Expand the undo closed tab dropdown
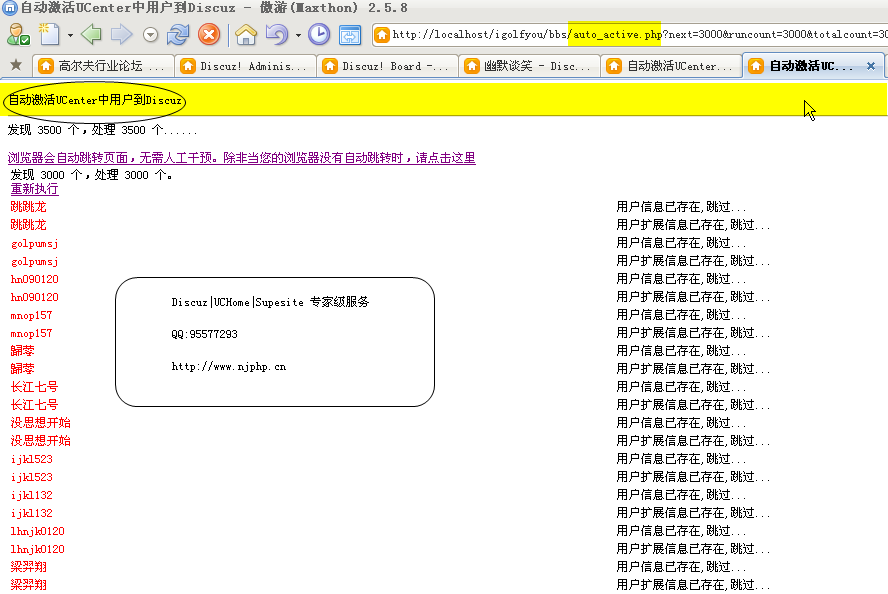The image size is (888, 594). (298, 35)
